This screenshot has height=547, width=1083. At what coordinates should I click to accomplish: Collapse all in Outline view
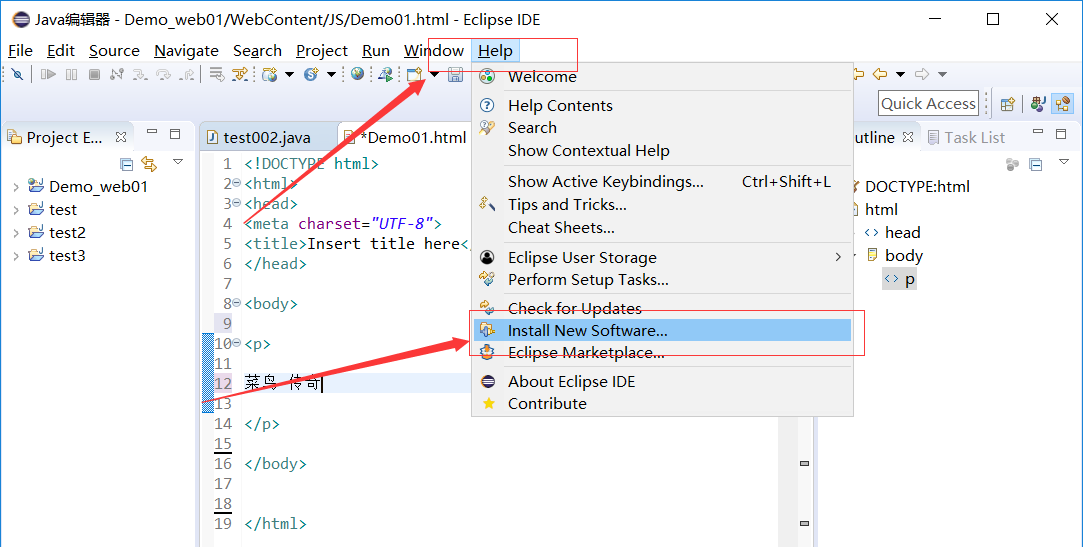point(1035,164)
